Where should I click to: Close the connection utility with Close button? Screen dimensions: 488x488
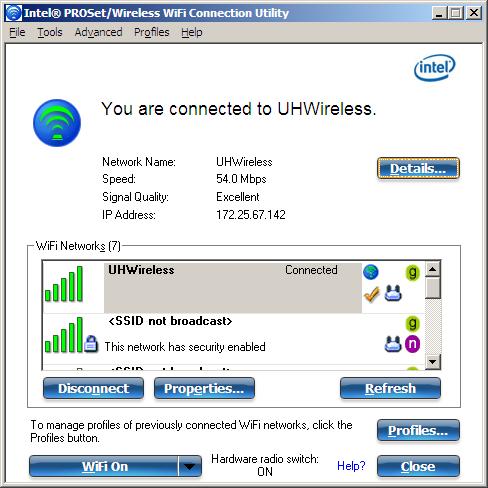click(x=418, y=466)
